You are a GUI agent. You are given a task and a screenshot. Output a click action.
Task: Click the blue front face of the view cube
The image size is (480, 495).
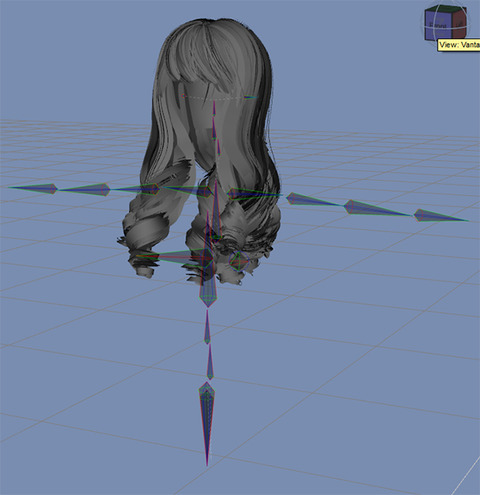pyautogui.click(x=438, y=25)
